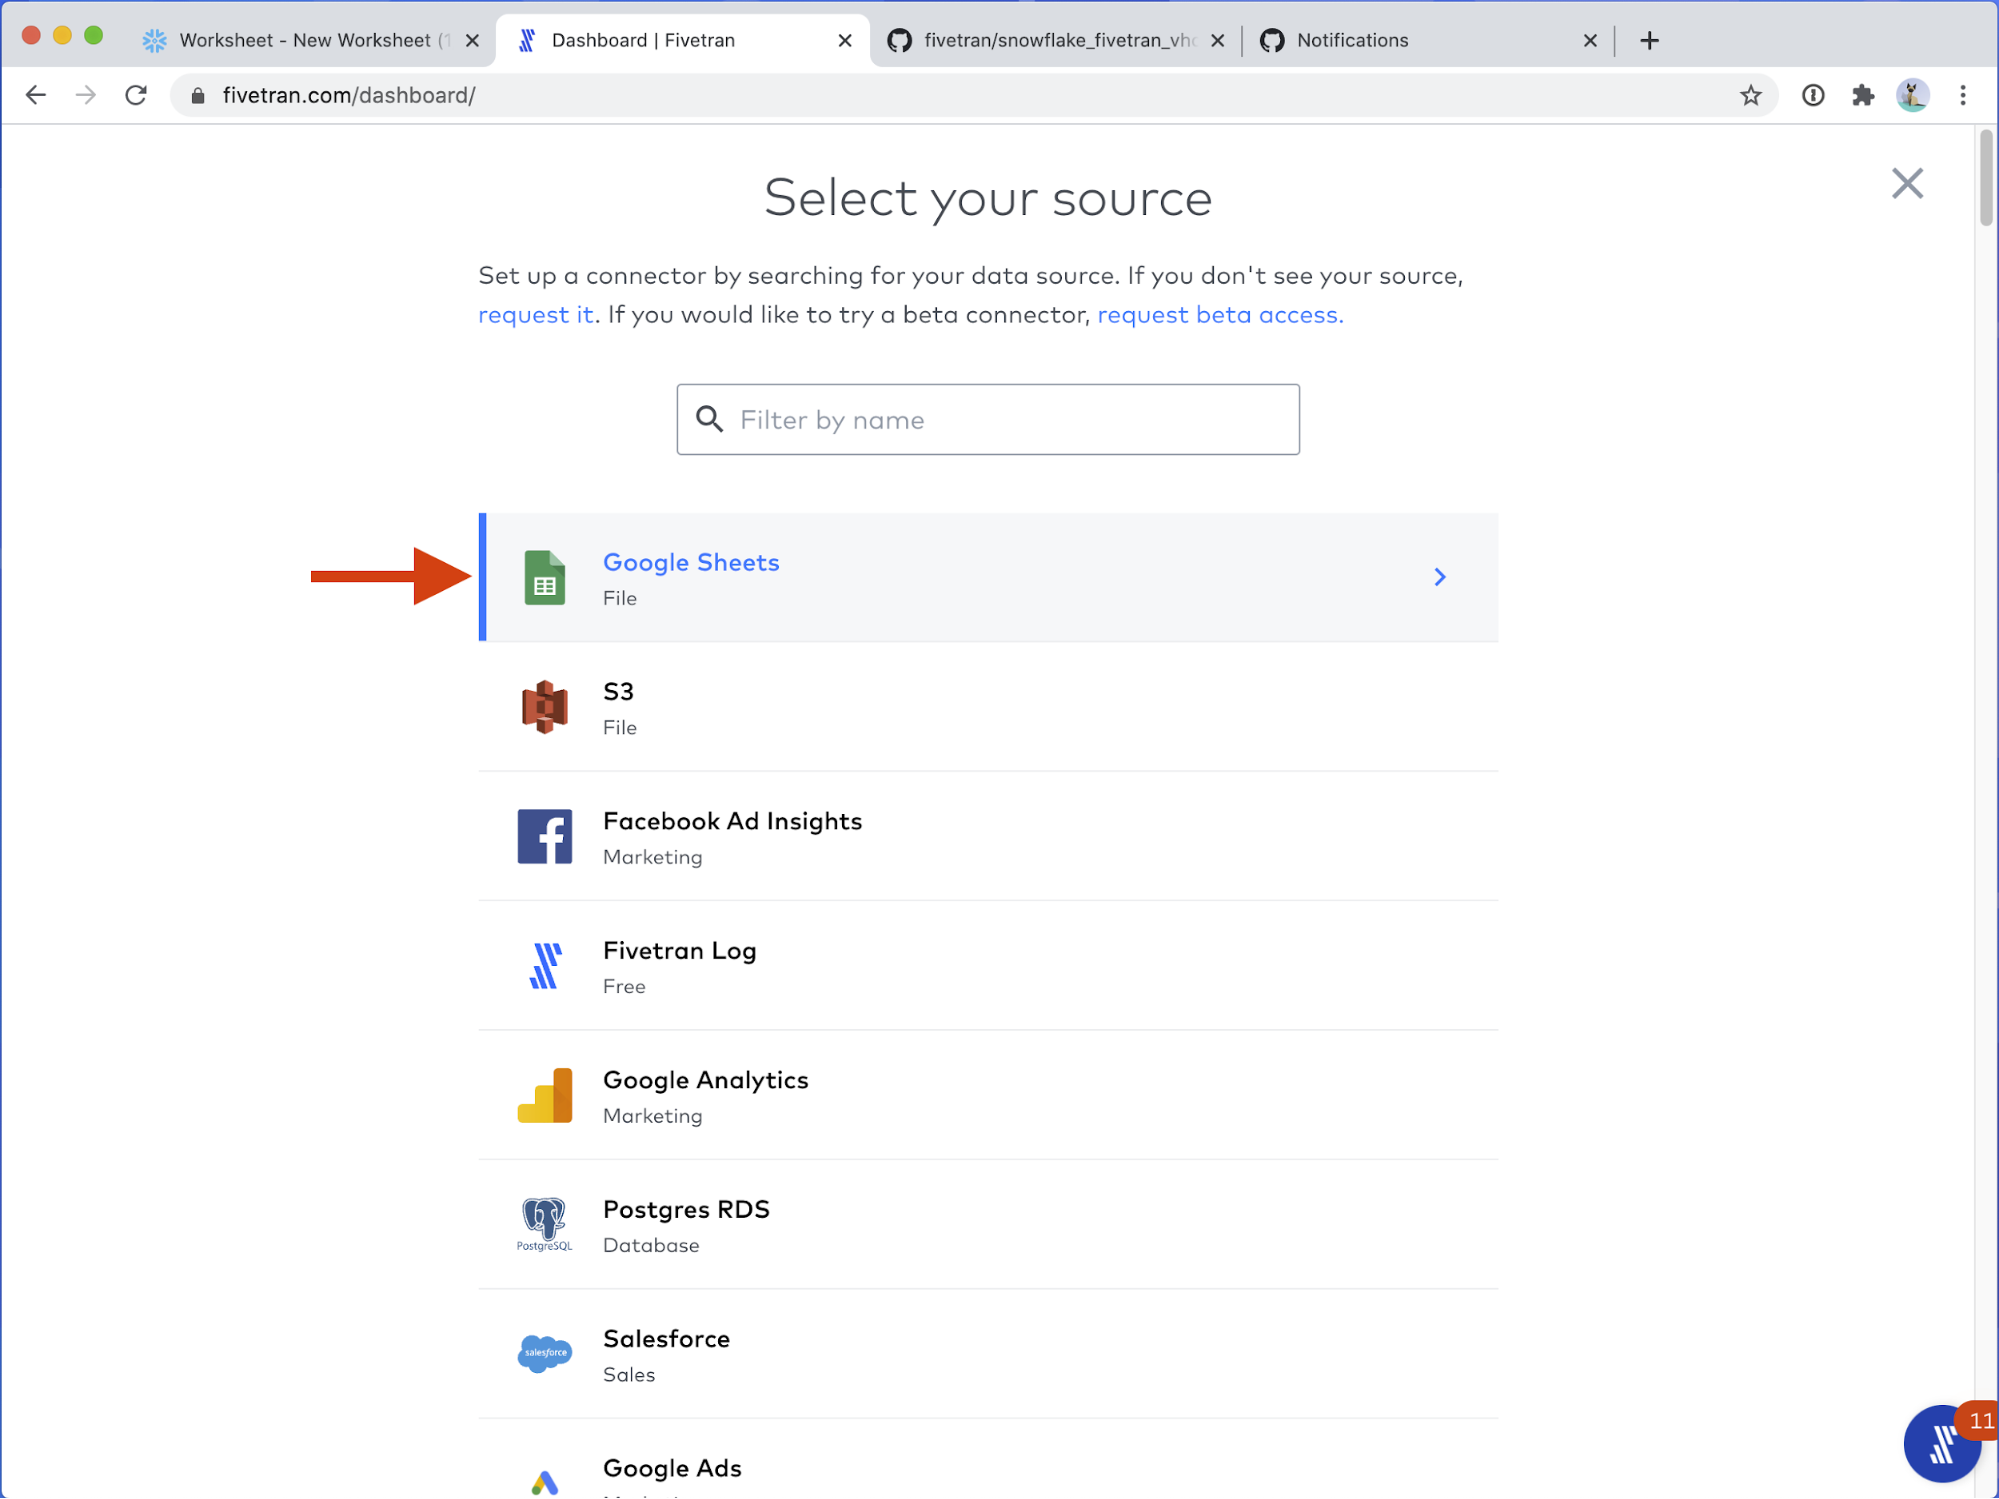The width and height of the screenshot is (1999, 1499).
Task: Bookmark this page with star icon
Action: (x=1750, y=95)
